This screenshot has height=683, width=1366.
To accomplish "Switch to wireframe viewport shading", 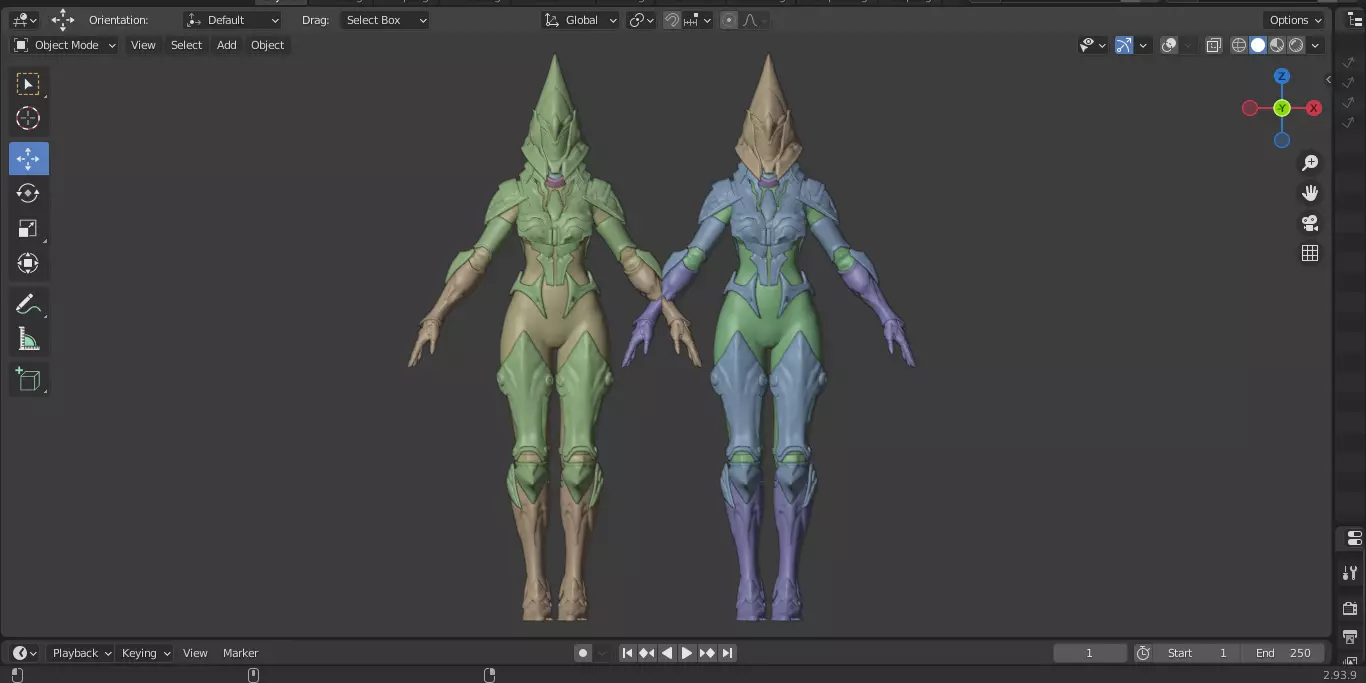I will click(x=1239, y=45).
